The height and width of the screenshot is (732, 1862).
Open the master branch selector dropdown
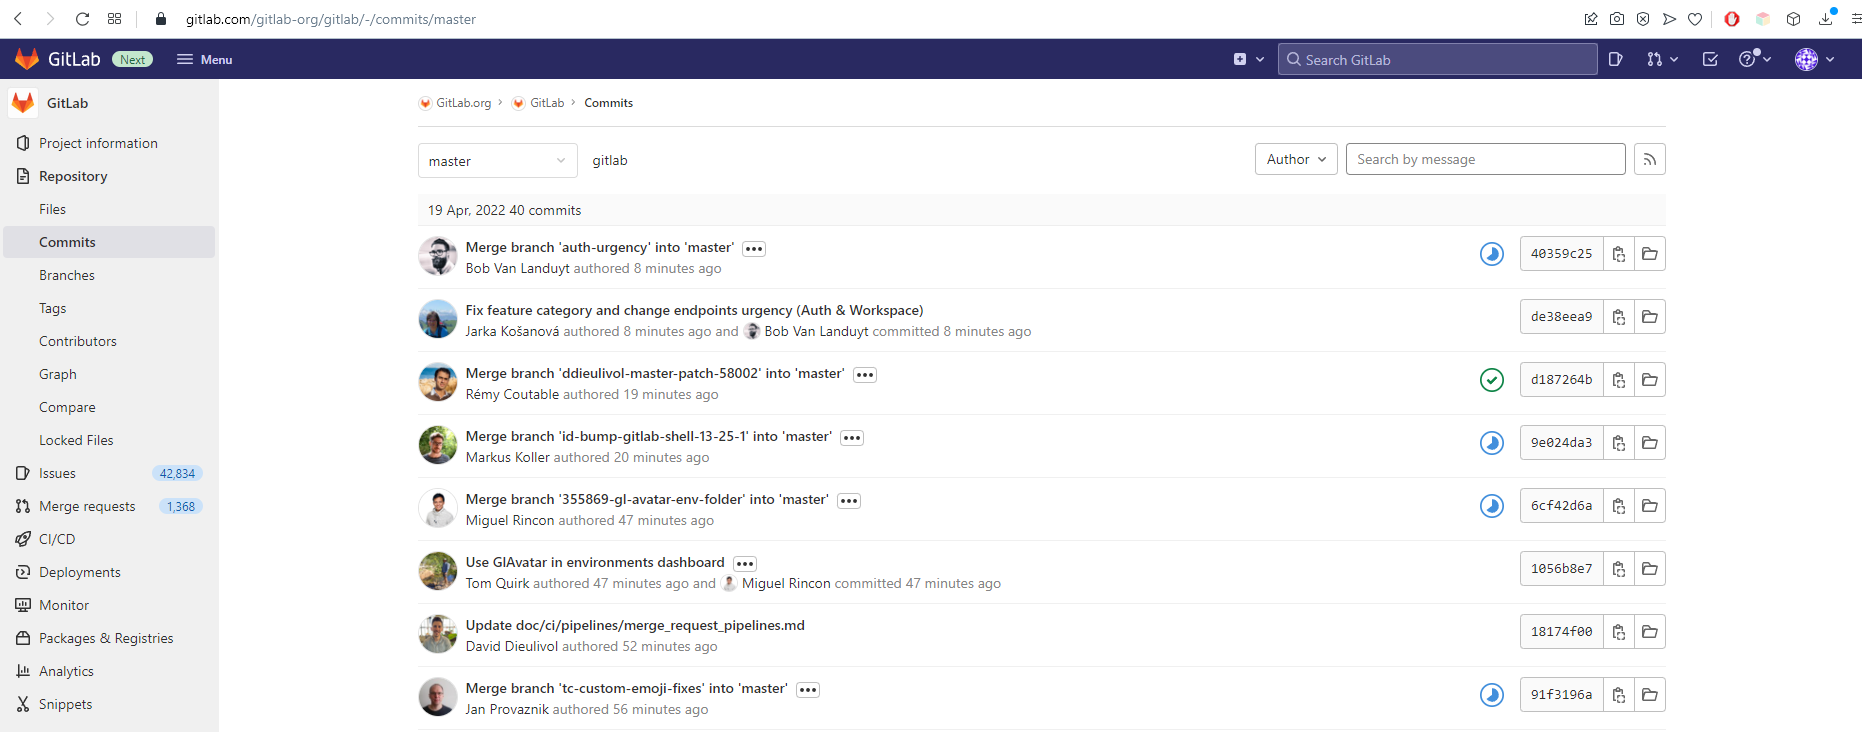coord(498,161)
